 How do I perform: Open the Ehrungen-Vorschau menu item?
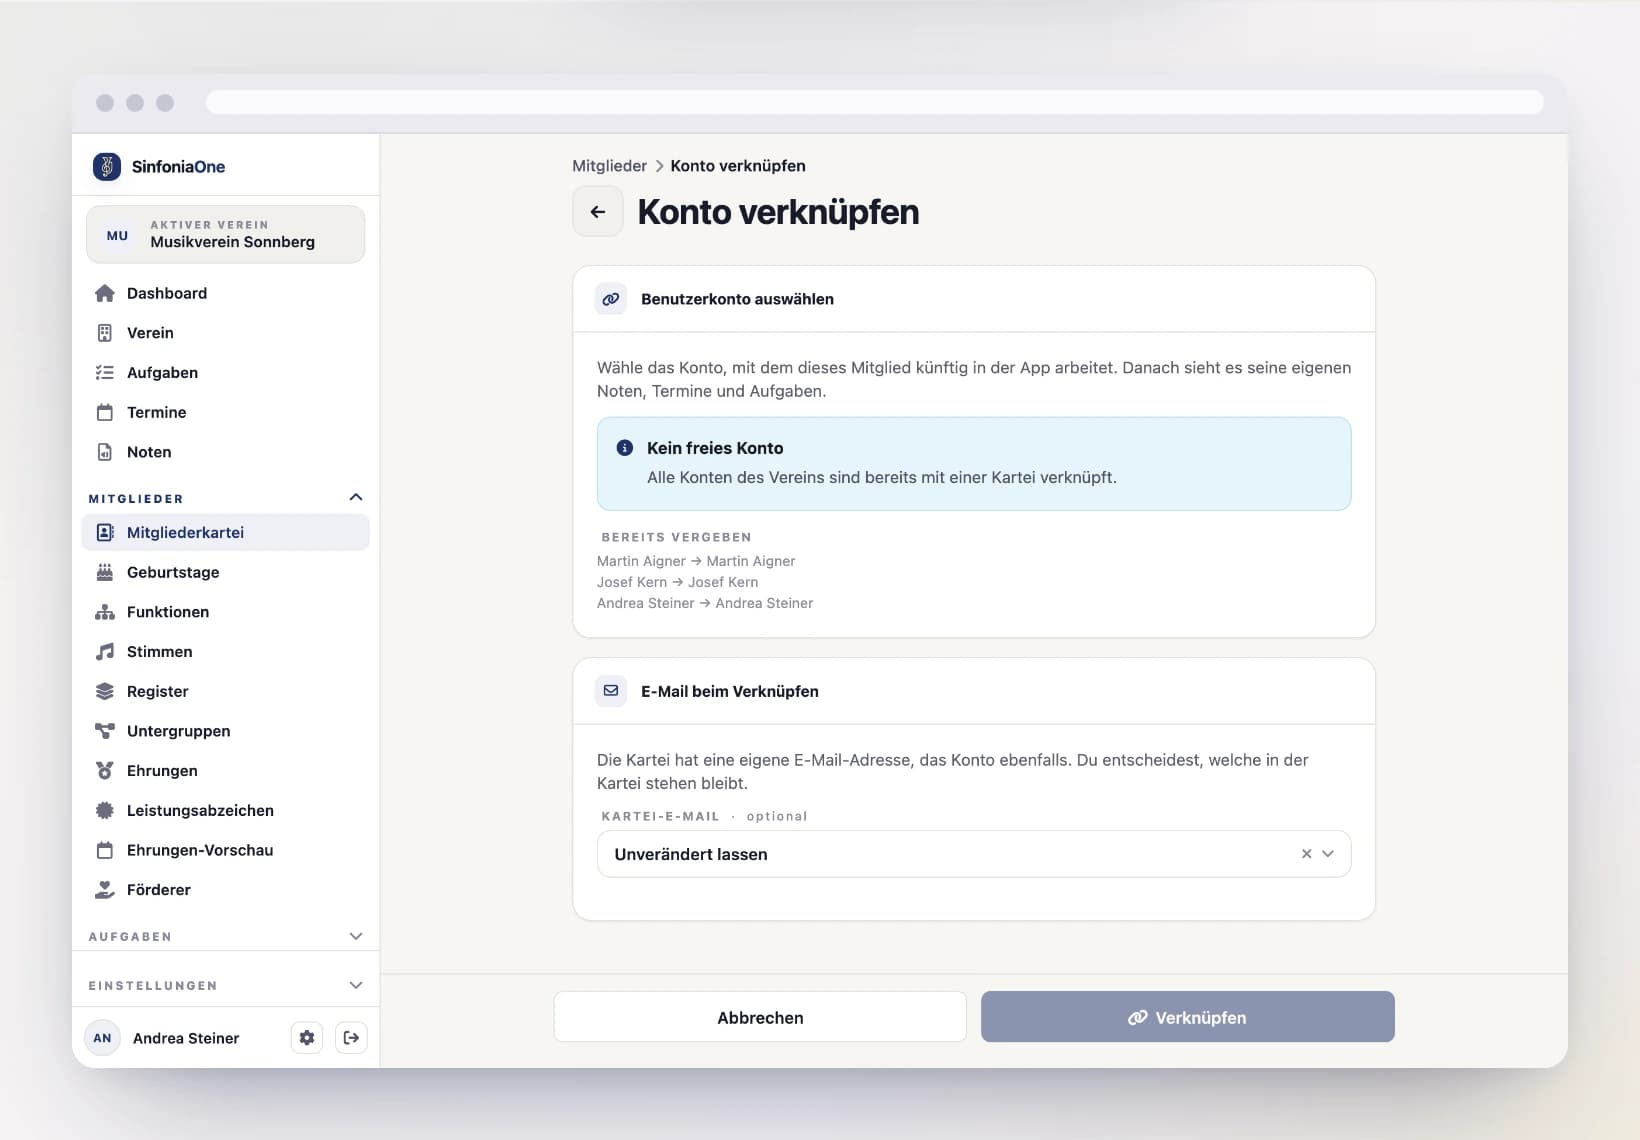pyautogui.click(x=226, y=850)
